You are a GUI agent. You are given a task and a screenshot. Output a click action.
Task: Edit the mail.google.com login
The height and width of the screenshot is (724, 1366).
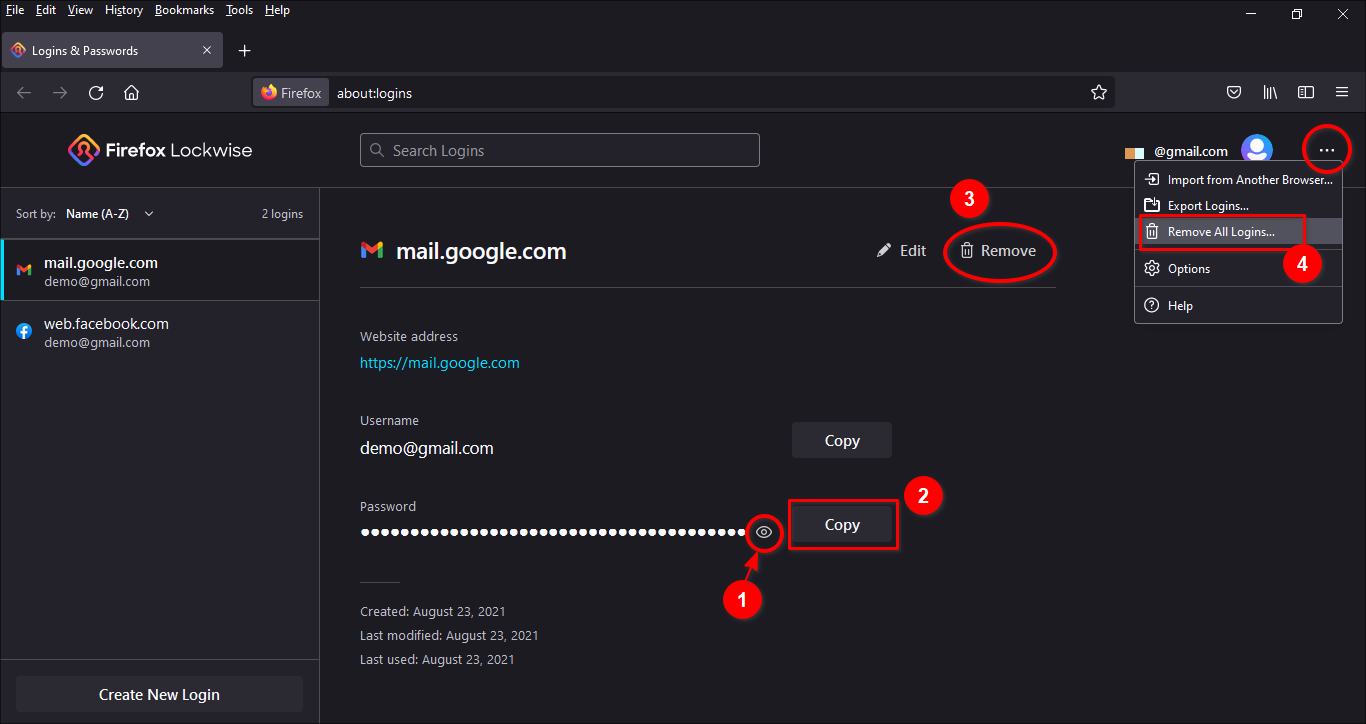901,251
